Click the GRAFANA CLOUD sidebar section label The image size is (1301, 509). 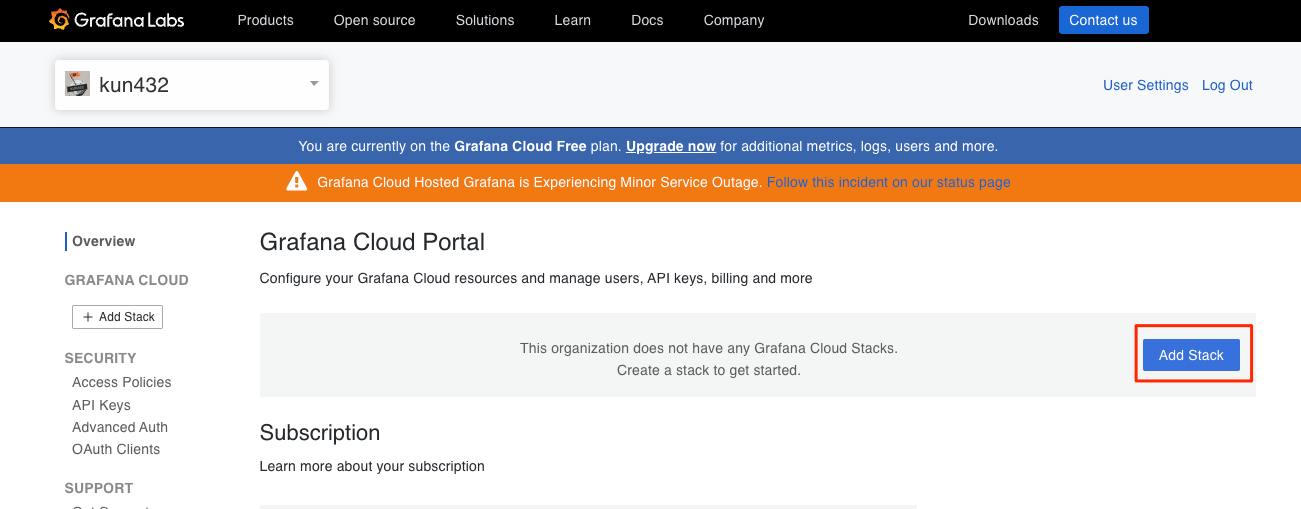pos(127,280)
